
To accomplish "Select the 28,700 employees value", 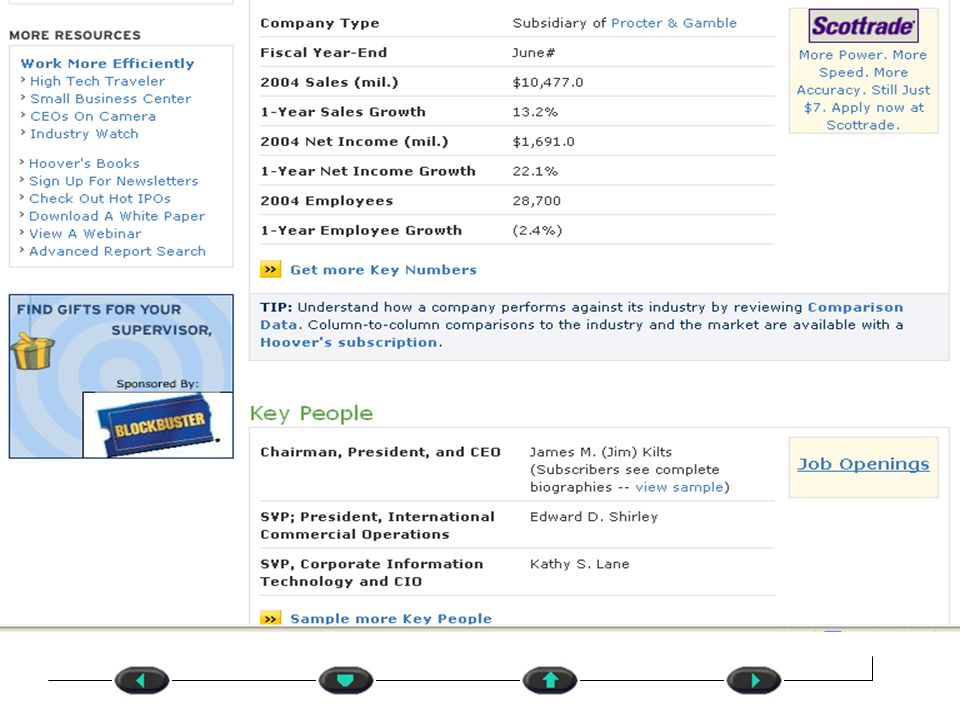I will click(537, 201).
